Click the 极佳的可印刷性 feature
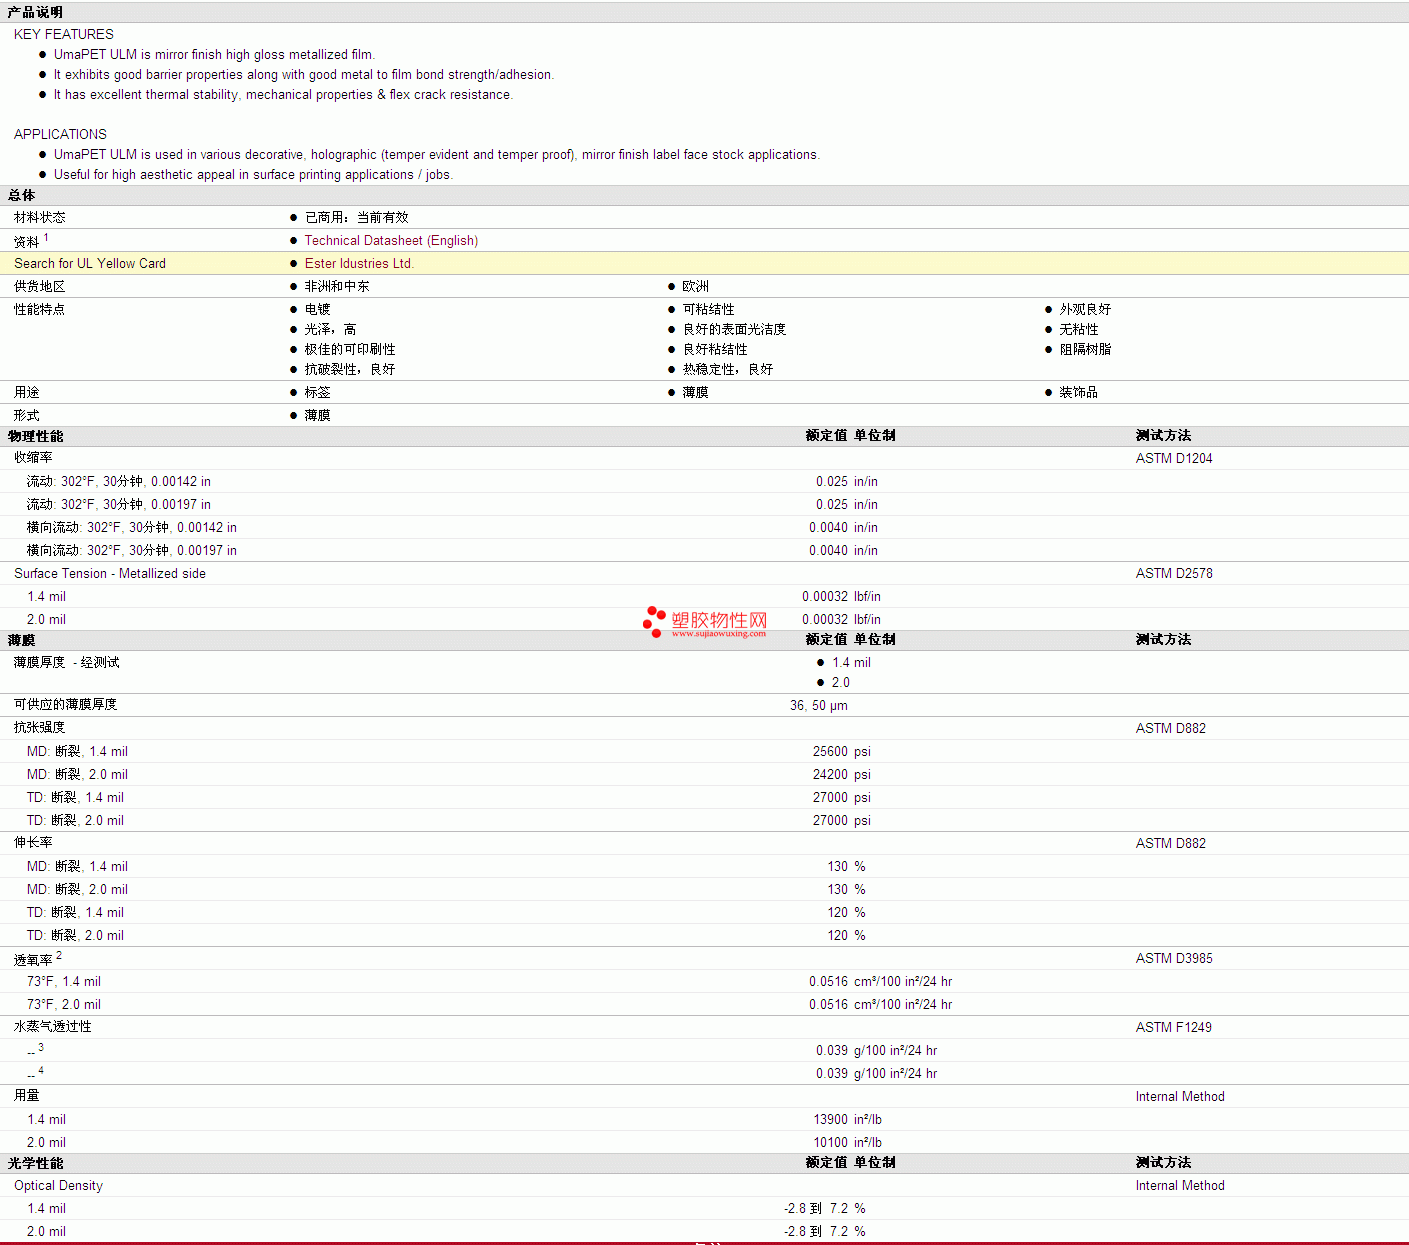 [350, 349]
